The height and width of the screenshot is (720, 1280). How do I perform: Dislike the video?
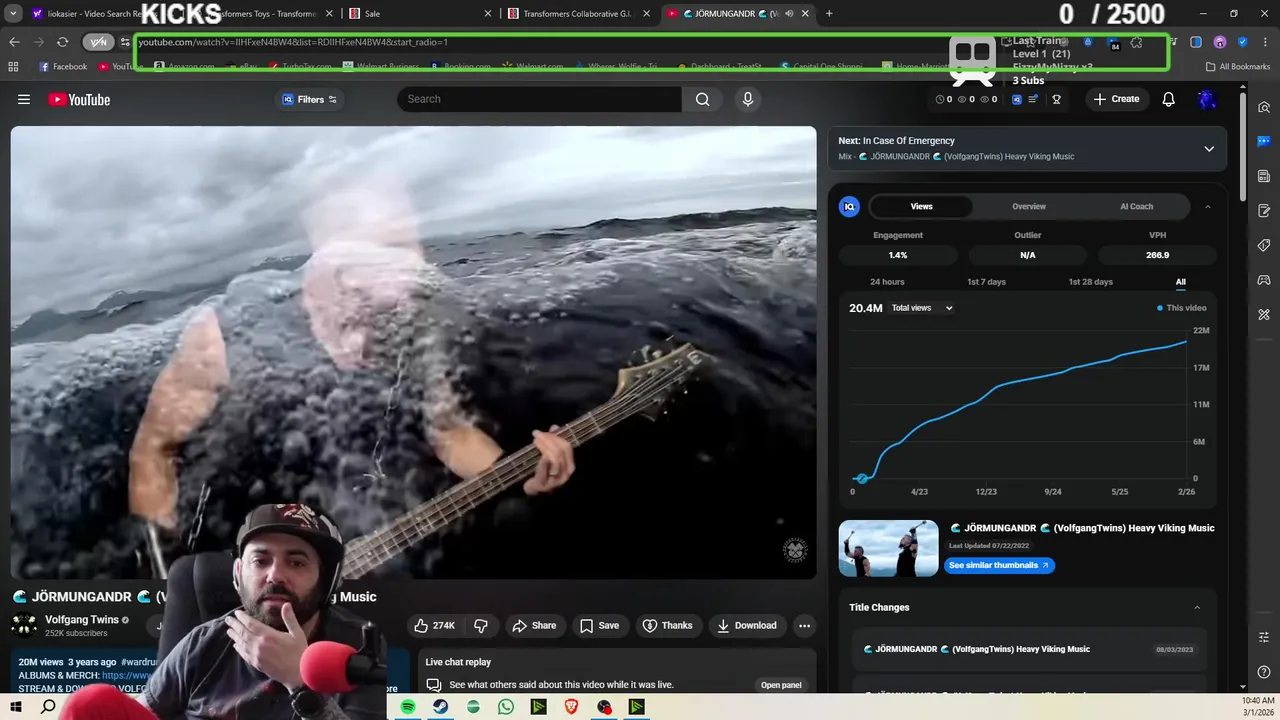click(481, 625)
